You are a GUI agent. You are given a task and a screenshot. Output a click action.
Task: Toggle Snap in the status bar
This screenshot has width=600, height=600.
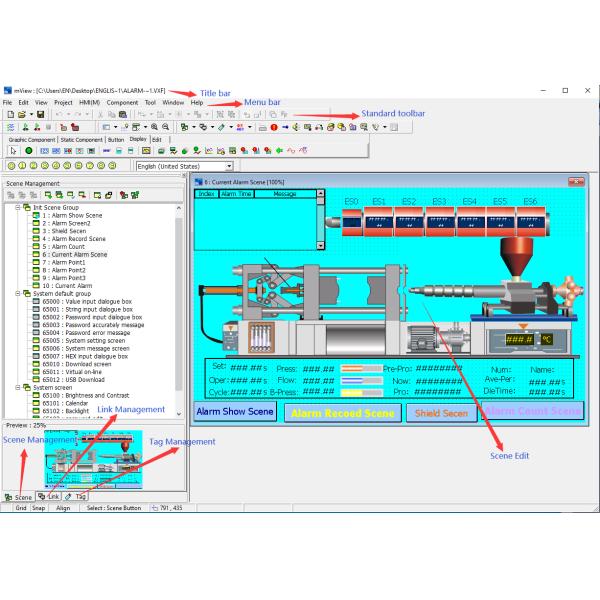point(39,508)
